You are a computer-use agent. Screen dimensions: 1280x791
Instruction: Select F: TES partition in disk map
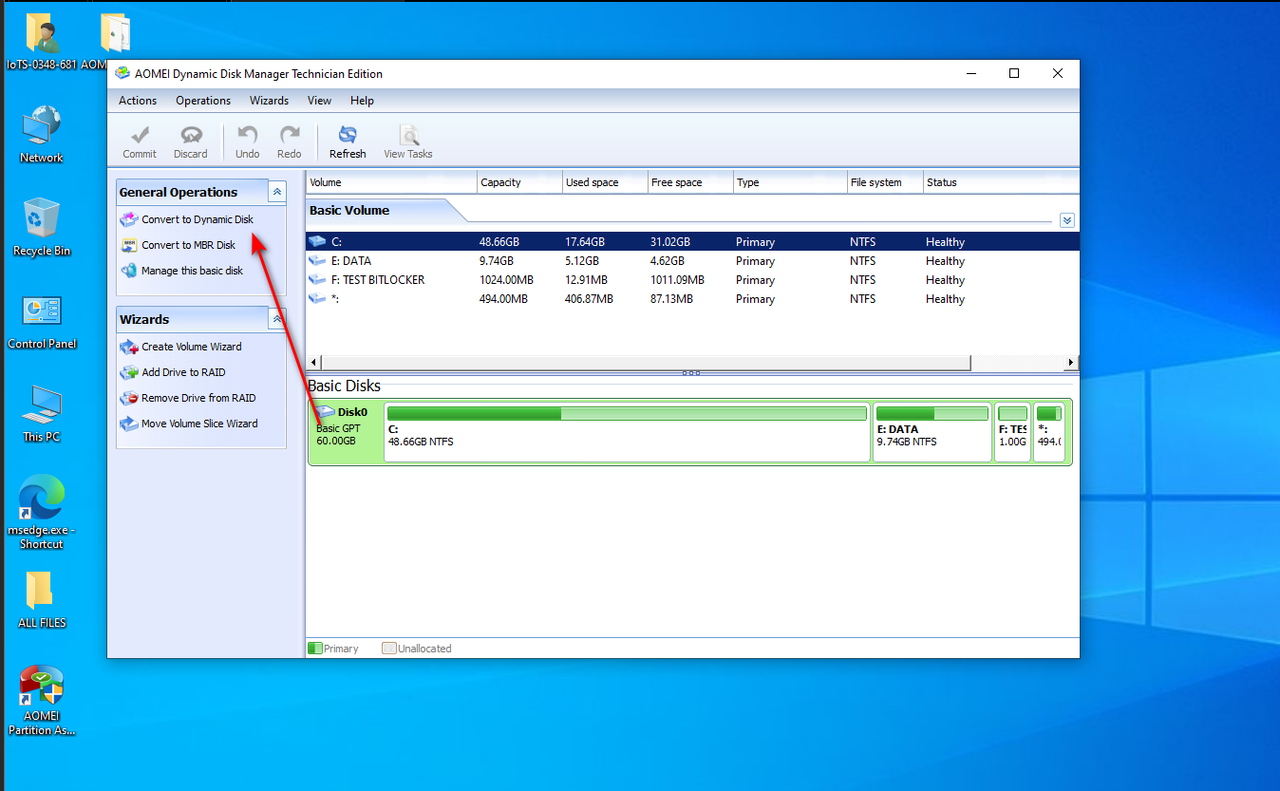click(1012, 433)
